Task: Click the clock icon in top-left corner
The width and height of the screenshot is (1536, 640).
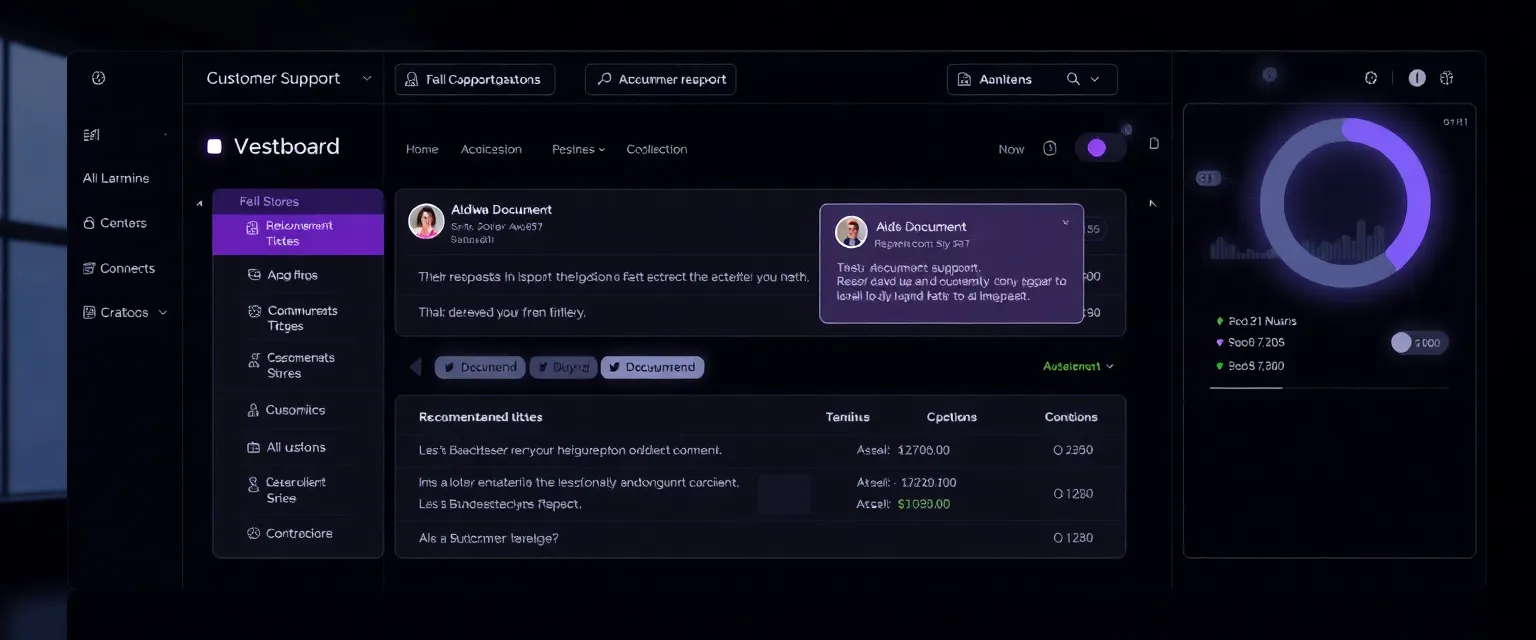Action: click(98, 78)
